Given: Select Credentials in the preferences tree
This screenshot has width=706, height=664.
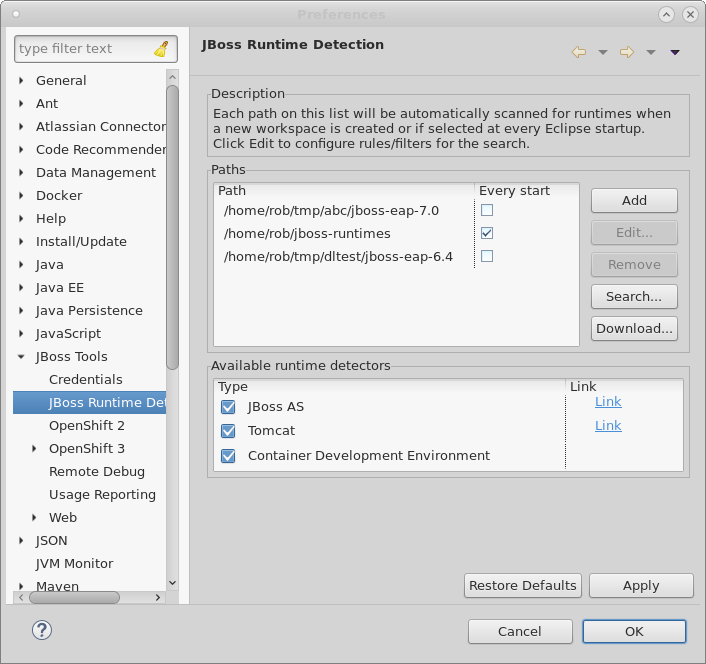Looking at the screenshot, I should pyautogui.click(x=85, y=380).
